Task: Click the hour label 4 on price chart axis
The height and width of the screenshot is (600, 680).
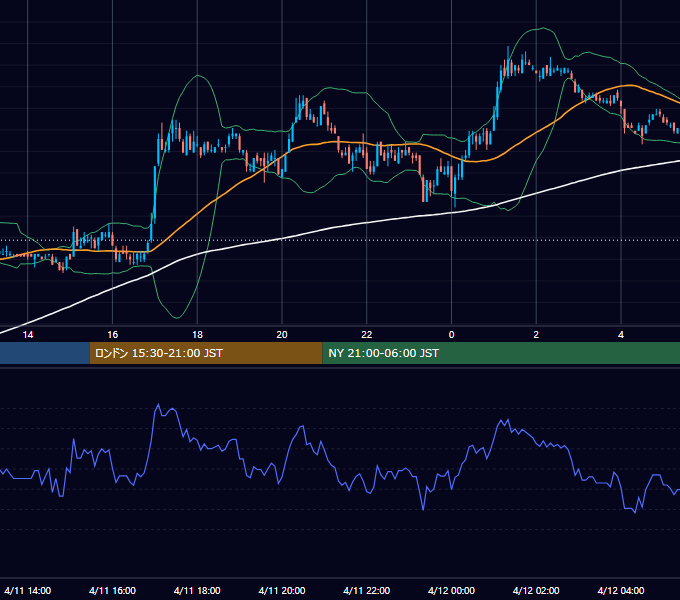Action: coord(621,335)
